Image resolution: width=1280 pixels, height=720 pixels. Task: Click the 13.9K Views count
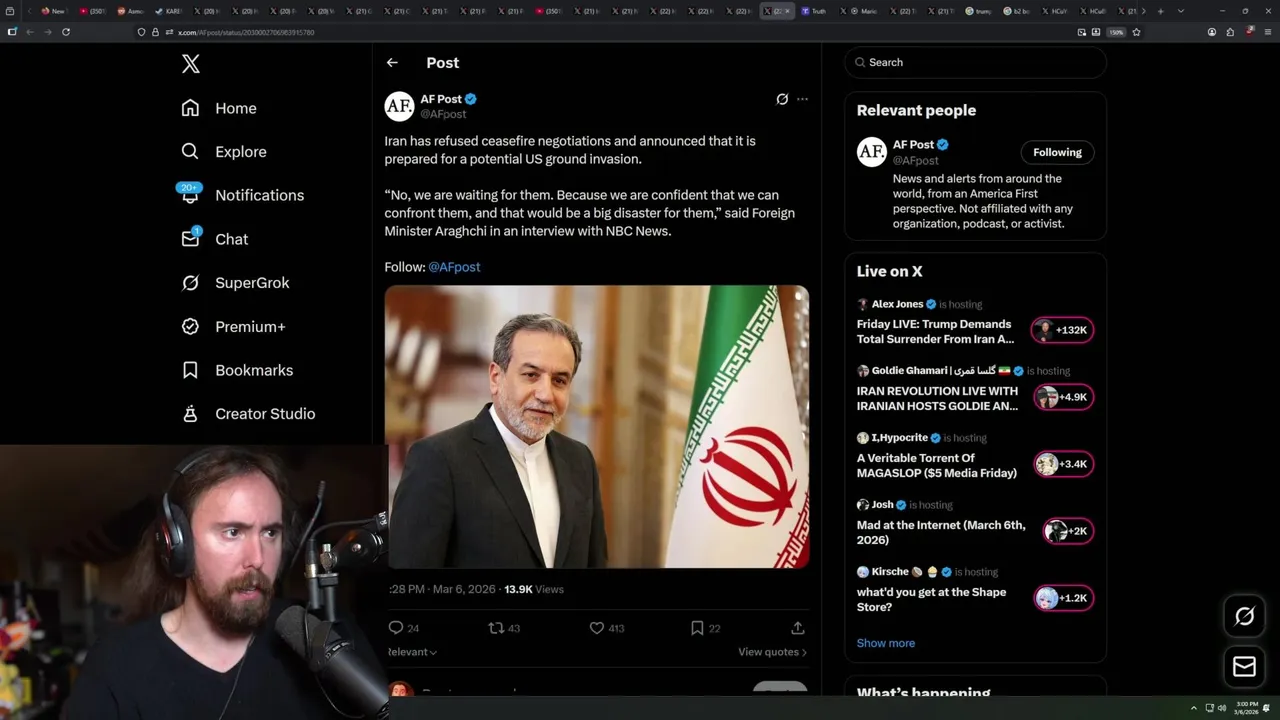534,589
